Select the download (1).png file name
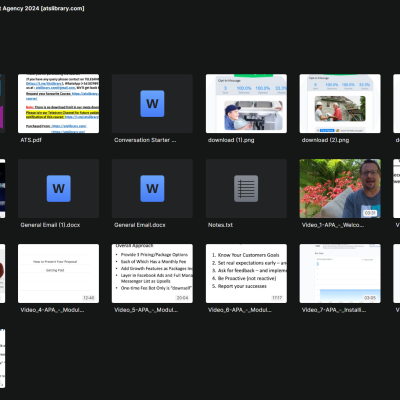 [231, 140]
